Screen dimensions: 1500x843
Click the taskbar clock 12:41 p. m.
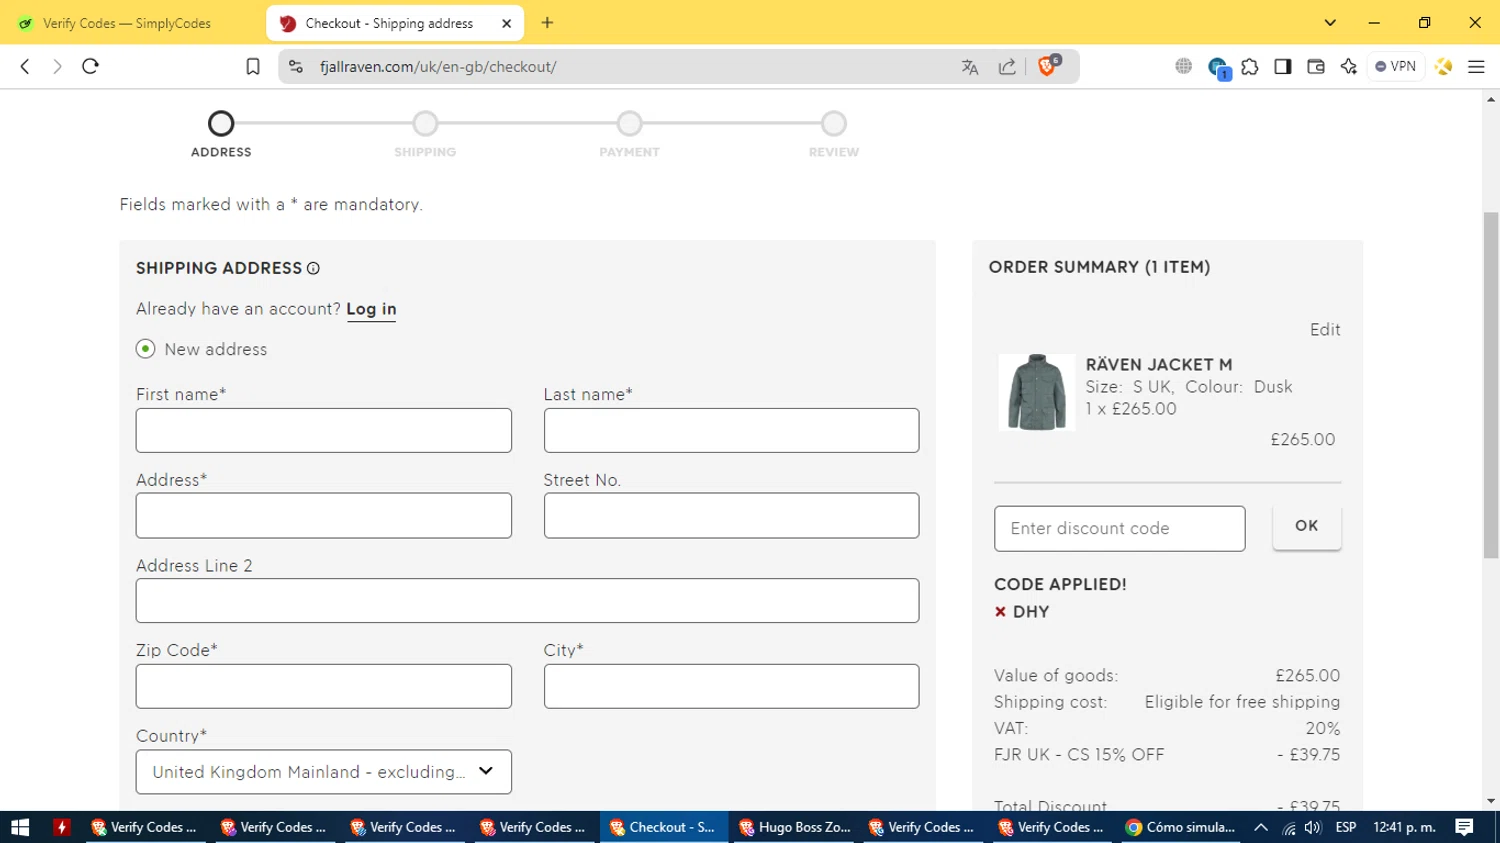pos(1405,827)
